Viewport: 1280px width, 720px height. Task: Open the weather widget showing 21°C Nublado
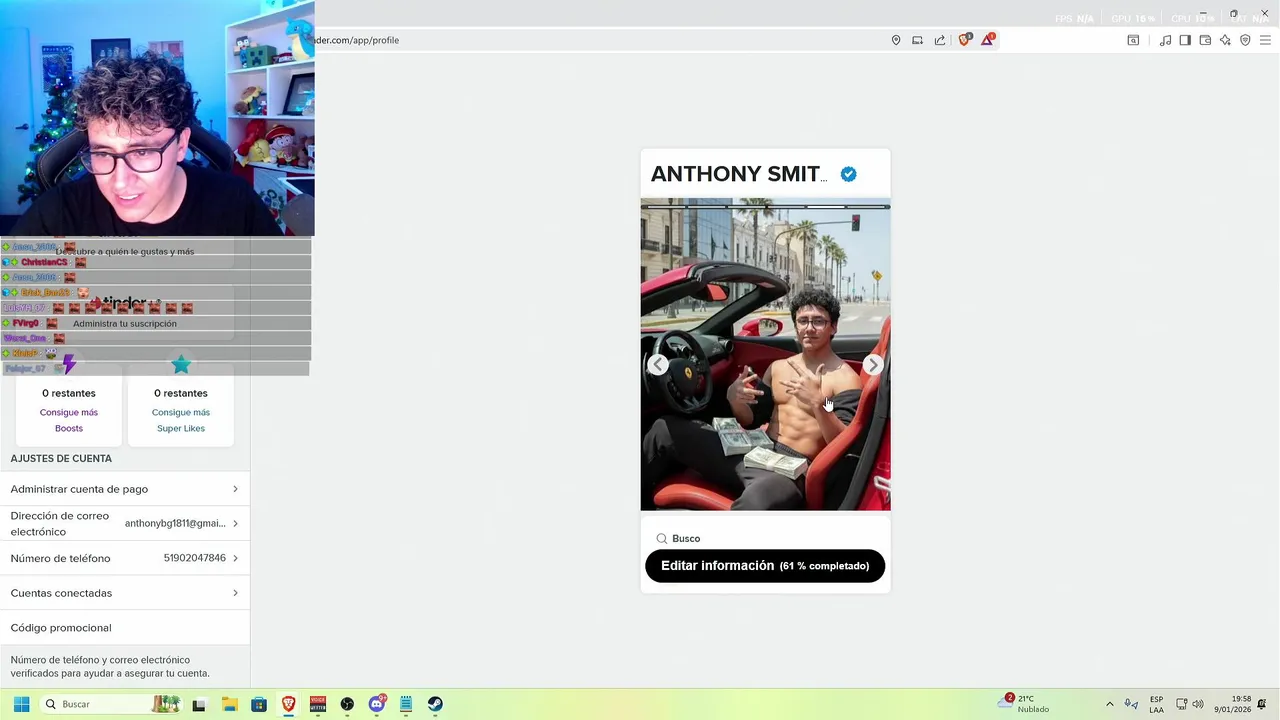pyautogui.click(x=1023, y=704)
